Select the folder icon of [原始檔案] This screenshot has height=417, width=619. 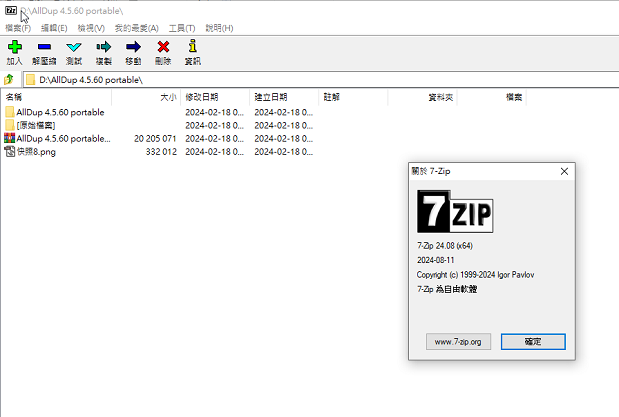coord(10,125)
